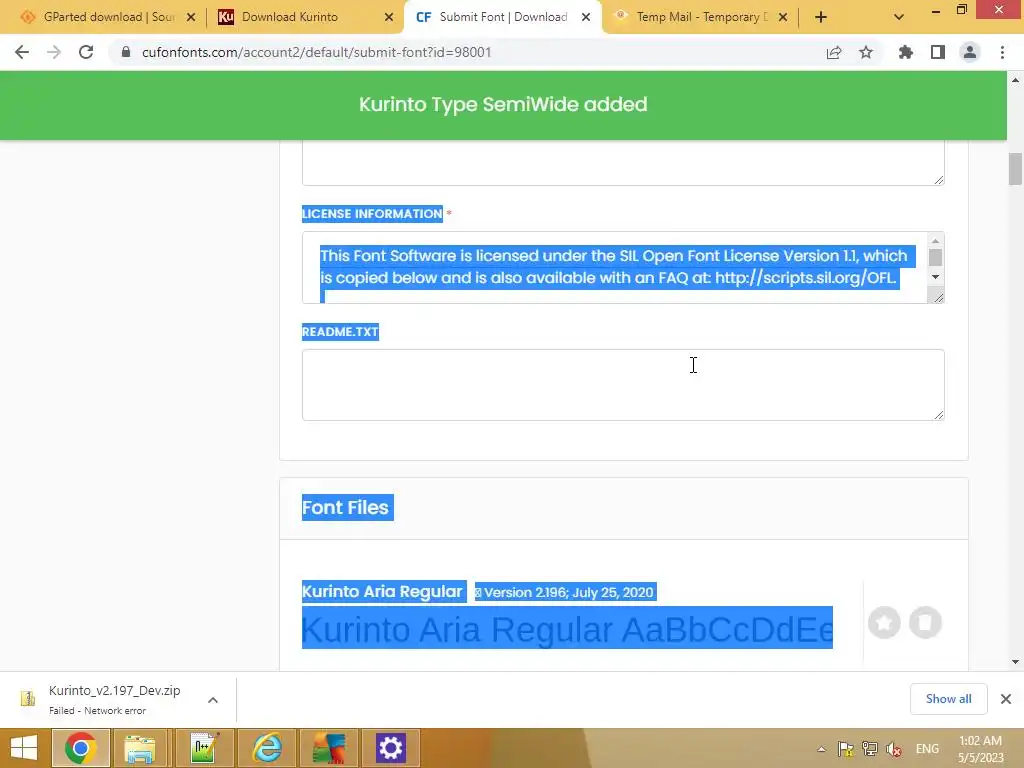The image size is (1024, 768).
Task: Close the GParted download tab
Action: point(191,18)
